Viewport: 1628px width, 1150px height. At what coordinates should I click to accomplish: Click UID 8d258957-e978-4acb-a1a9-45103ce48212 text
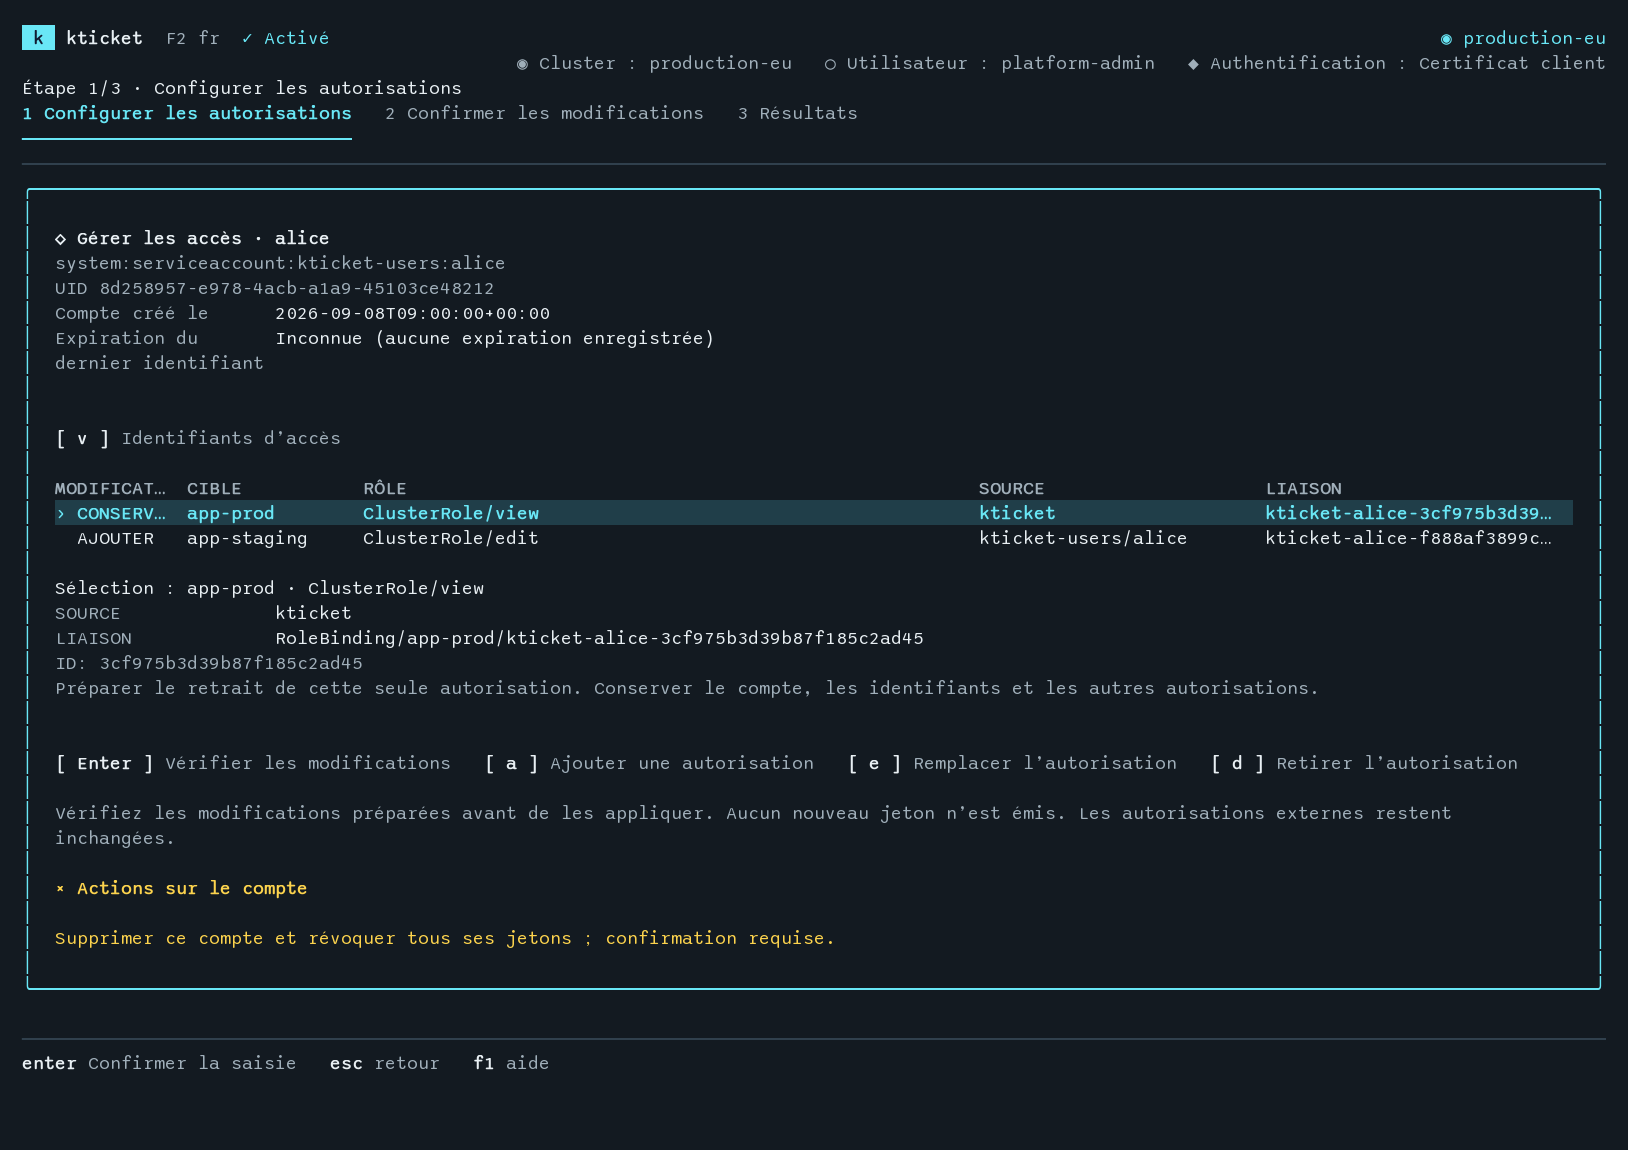pos(275,288)
